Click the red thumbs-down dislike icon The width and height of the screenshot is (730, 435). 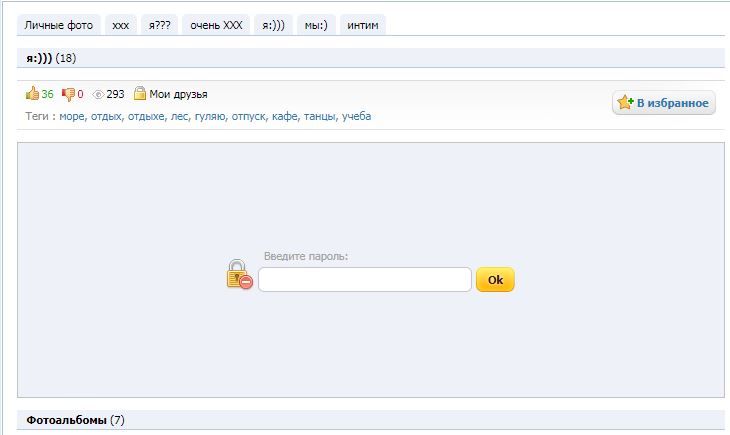coord(68,94)
